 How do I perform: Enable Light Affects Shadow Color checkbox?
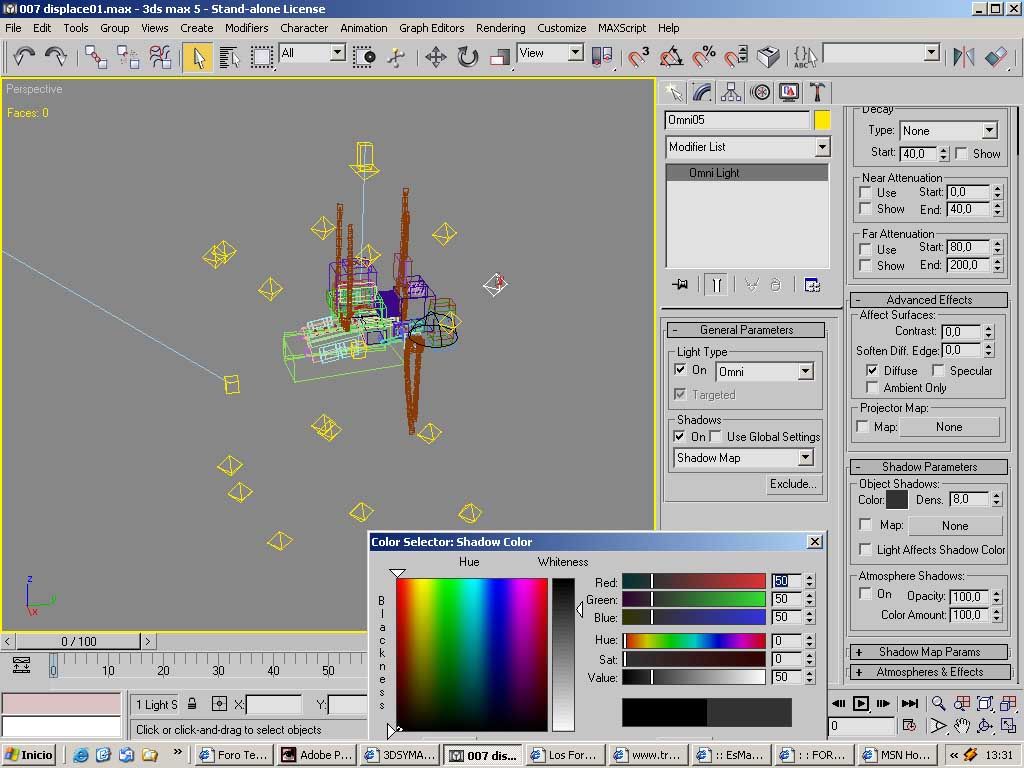point(865,550)
